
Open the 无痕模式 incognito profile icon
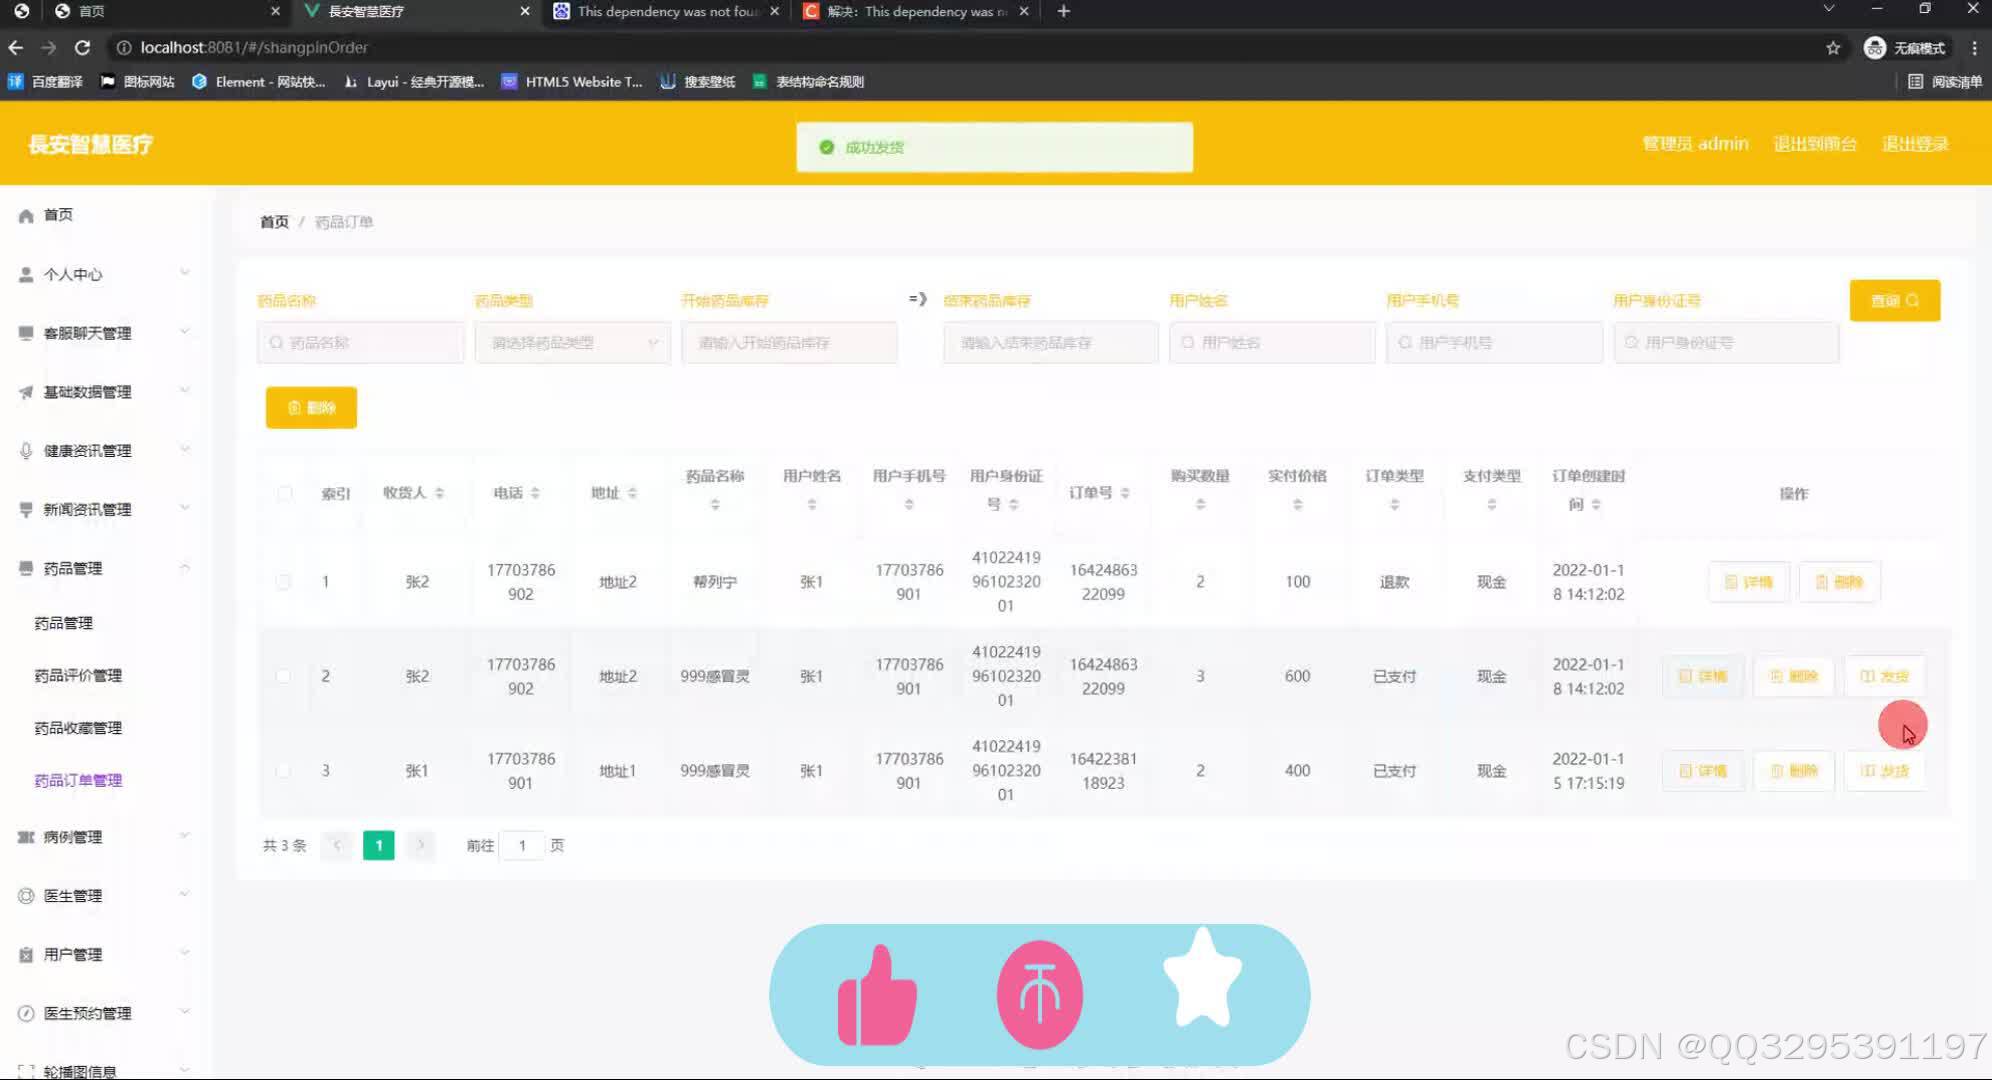click(1875, 47)
